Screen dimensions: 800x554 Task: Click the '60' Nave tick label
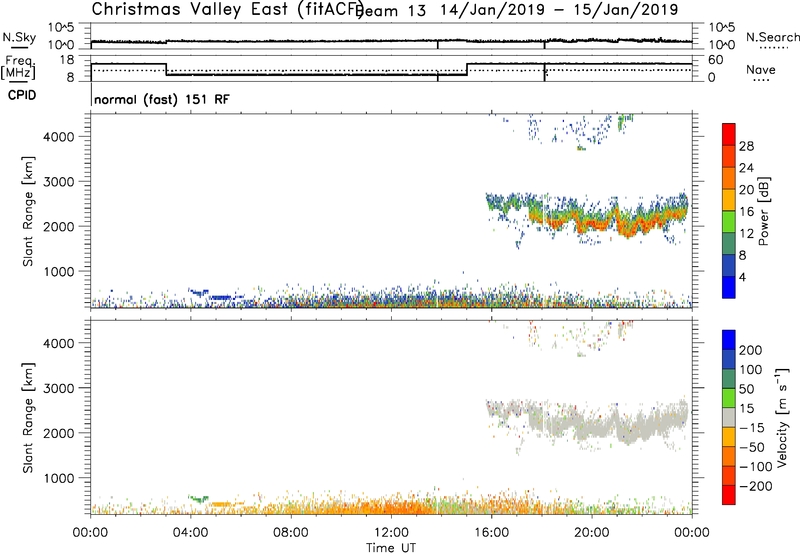click(x=715, y=60)
